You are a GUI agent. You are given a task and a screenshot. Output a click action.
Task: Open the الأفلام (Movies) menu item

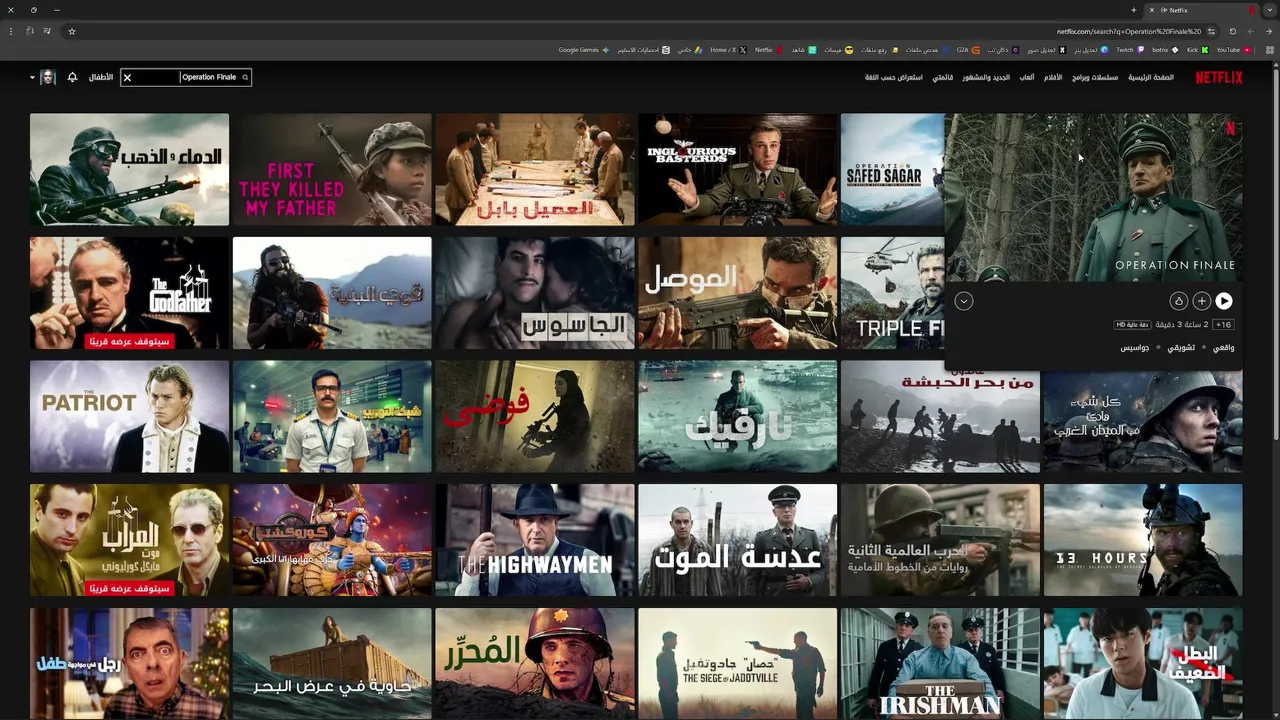pos(1053,77)
